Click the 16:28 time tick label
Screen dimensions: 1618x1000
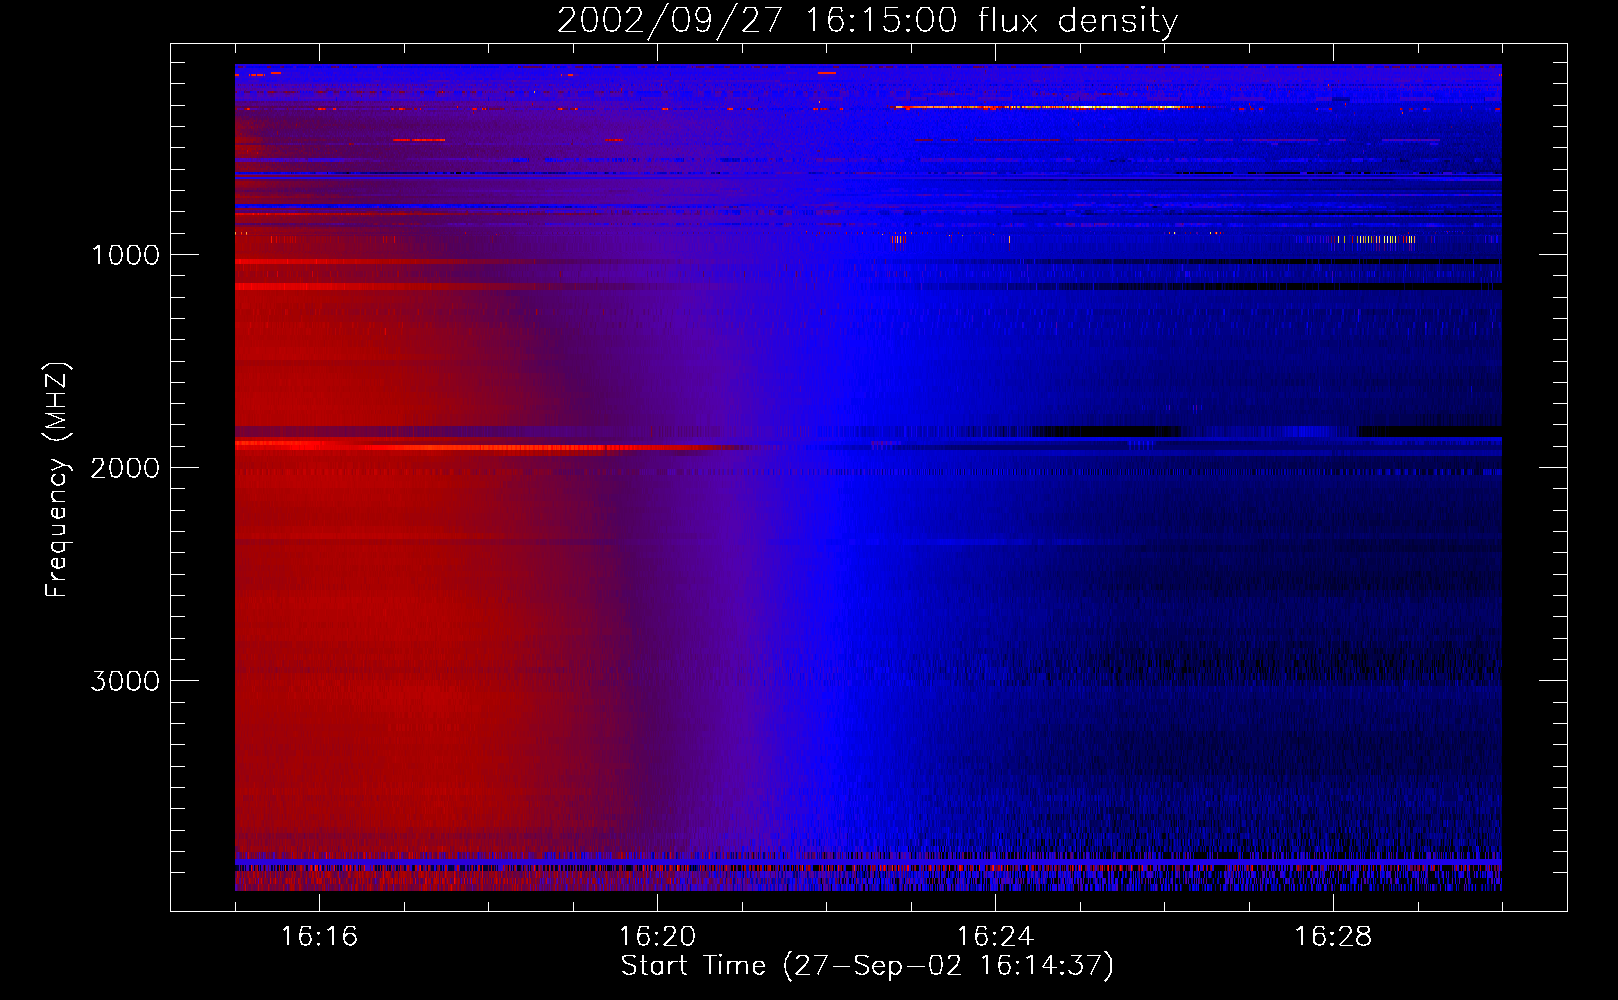(x=1333, y=936)
